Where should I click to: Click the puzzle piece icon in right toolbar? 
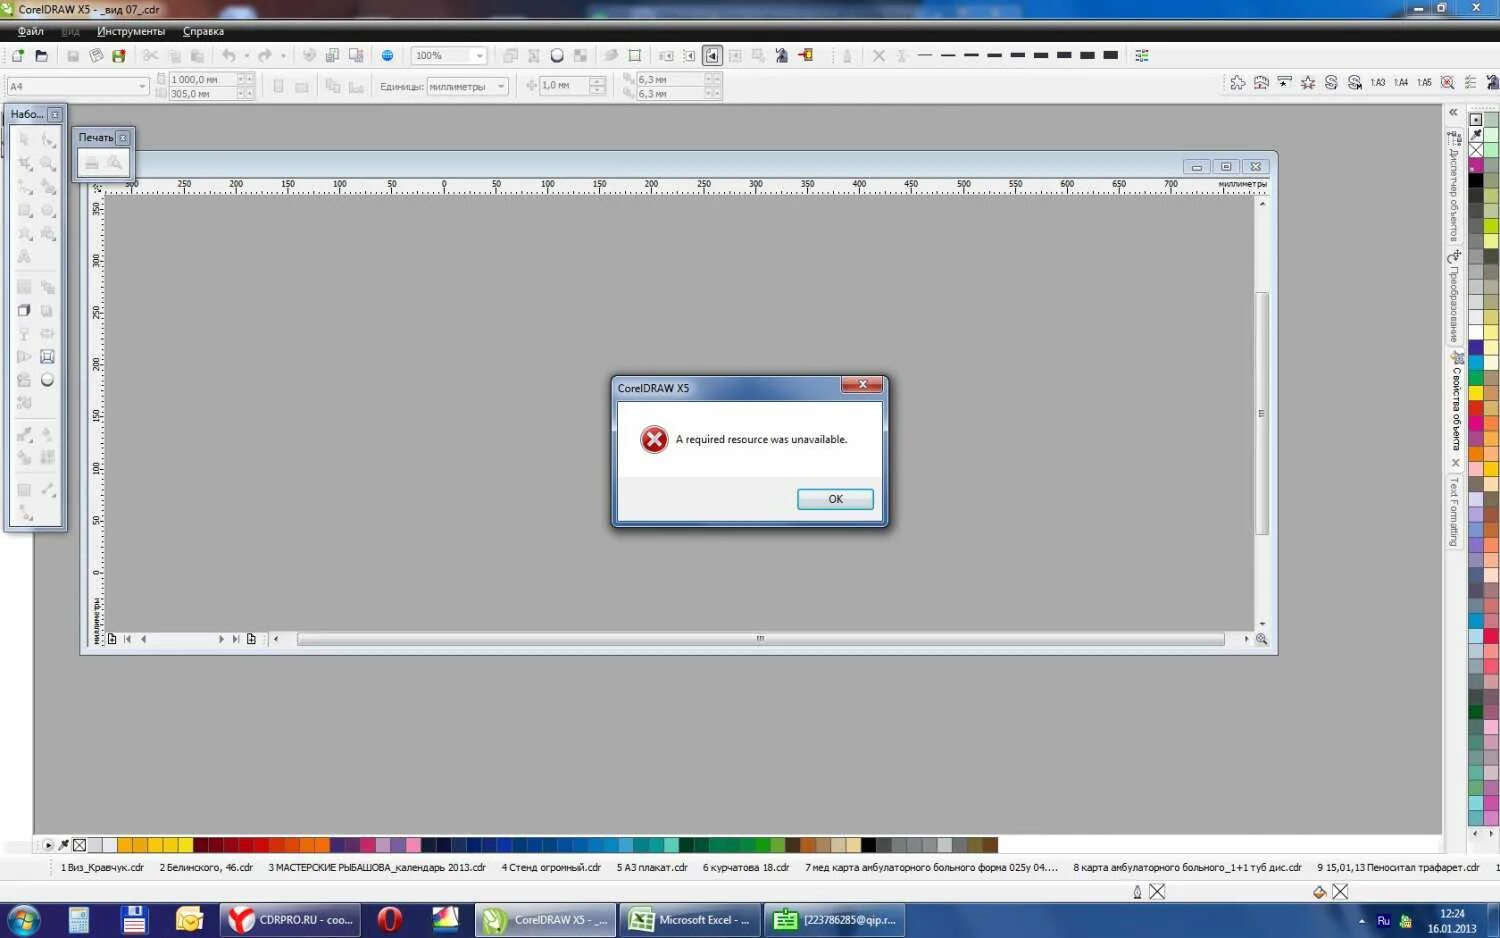tap(1238, 82)
